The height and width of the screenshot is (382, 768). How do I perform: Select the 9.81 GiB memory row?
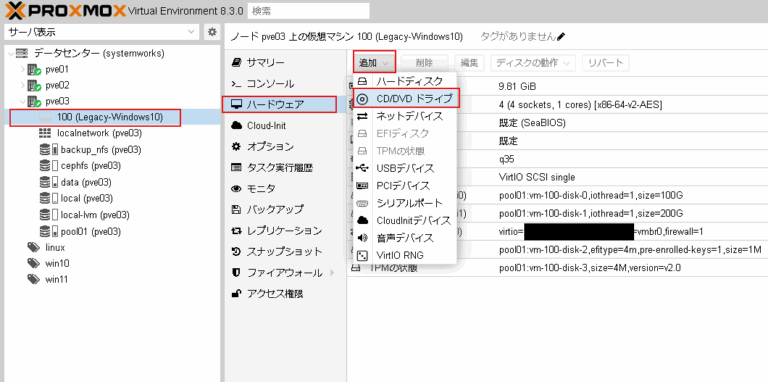pos(557,87)
